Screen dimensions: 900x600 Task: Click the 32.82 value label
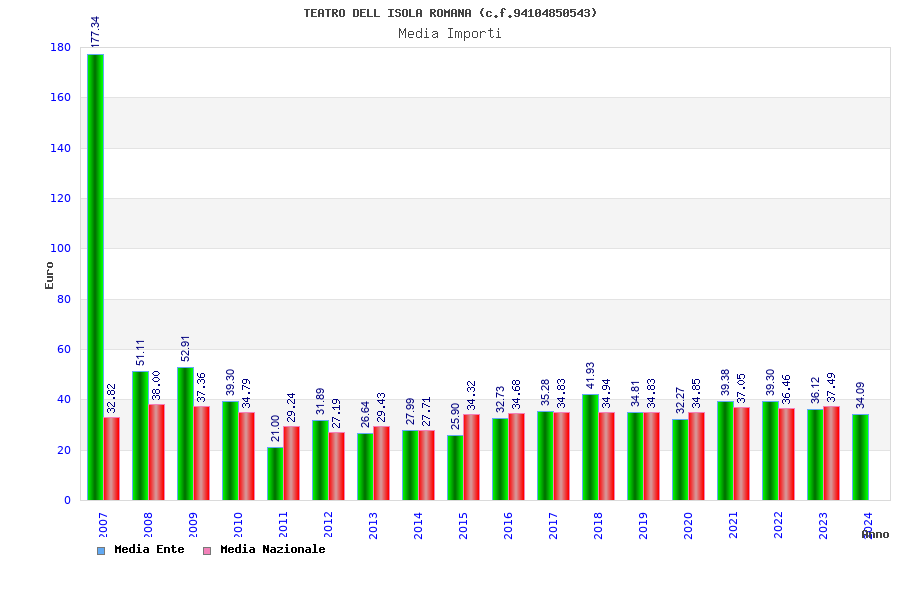coord(111,398)
